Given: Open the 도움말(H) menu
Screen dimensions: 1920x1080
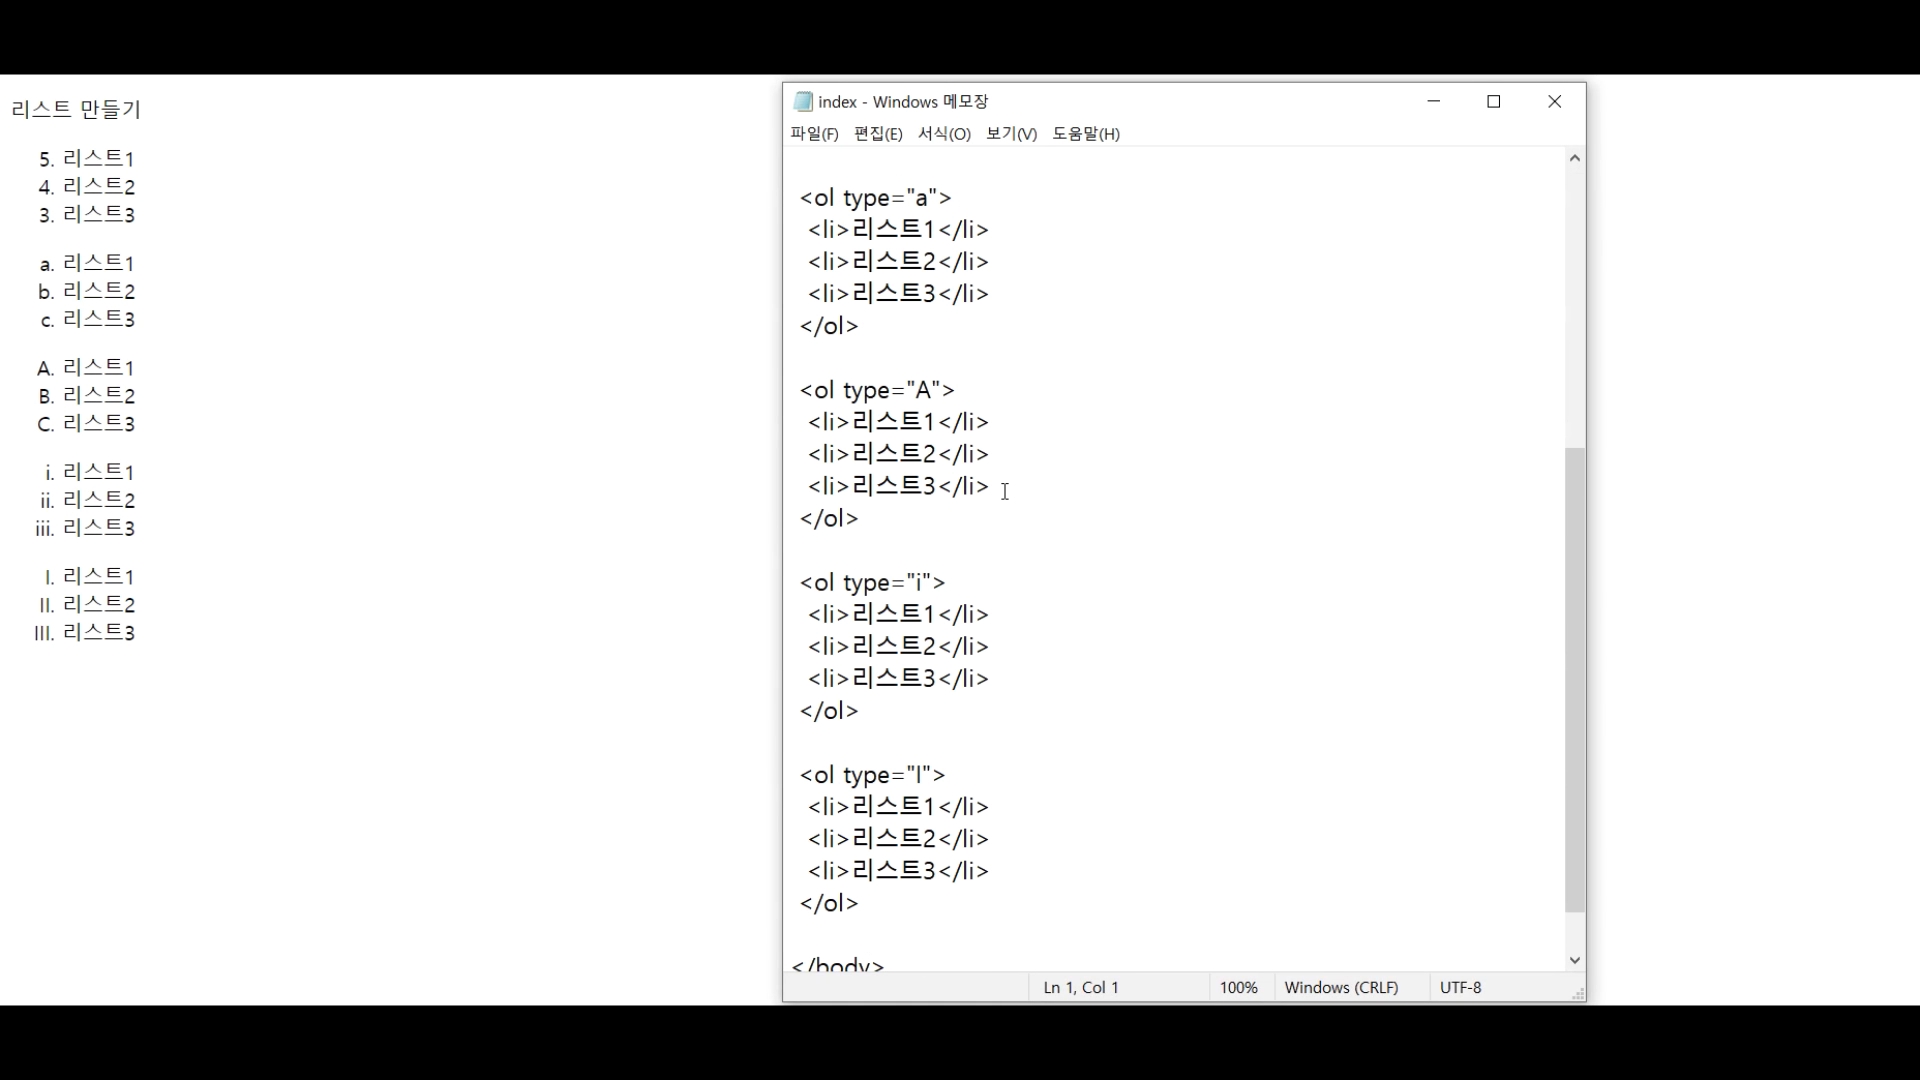Looking at the screenshot, I should pos(1085,134).
